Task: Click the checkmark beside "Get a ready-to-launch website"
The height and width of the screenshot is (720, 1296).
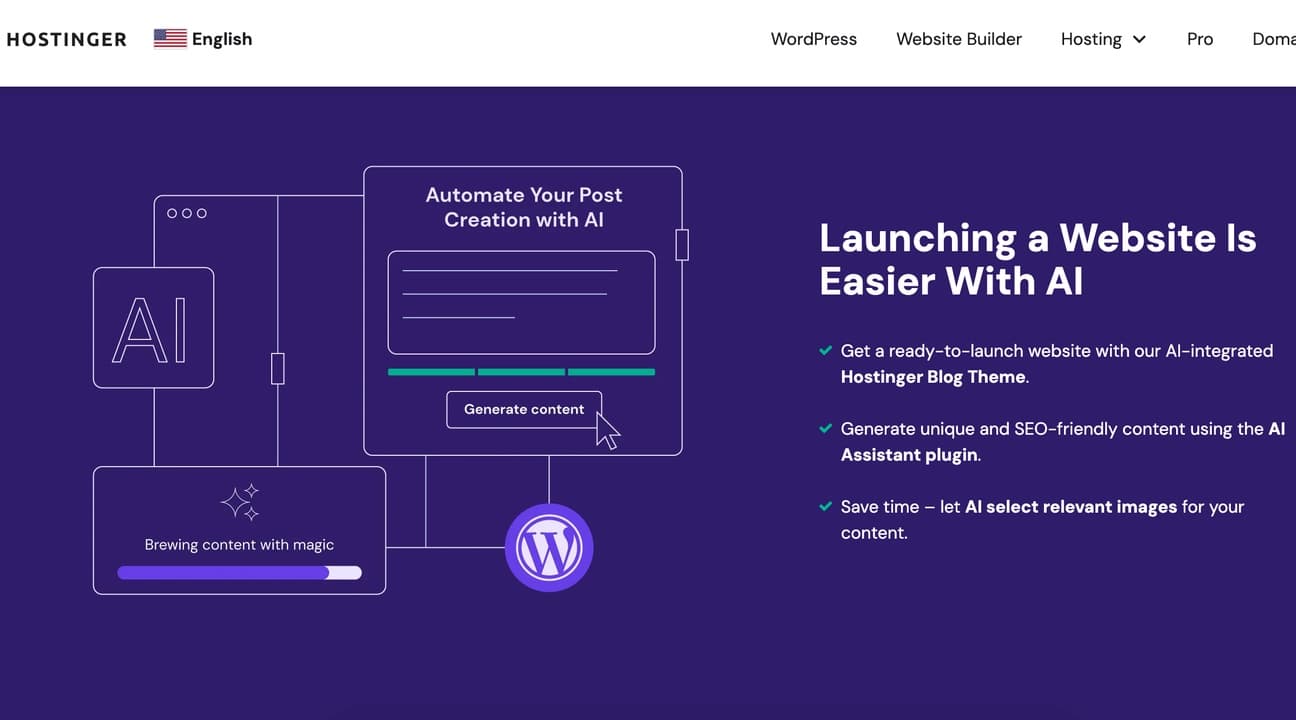Action: 825,351
